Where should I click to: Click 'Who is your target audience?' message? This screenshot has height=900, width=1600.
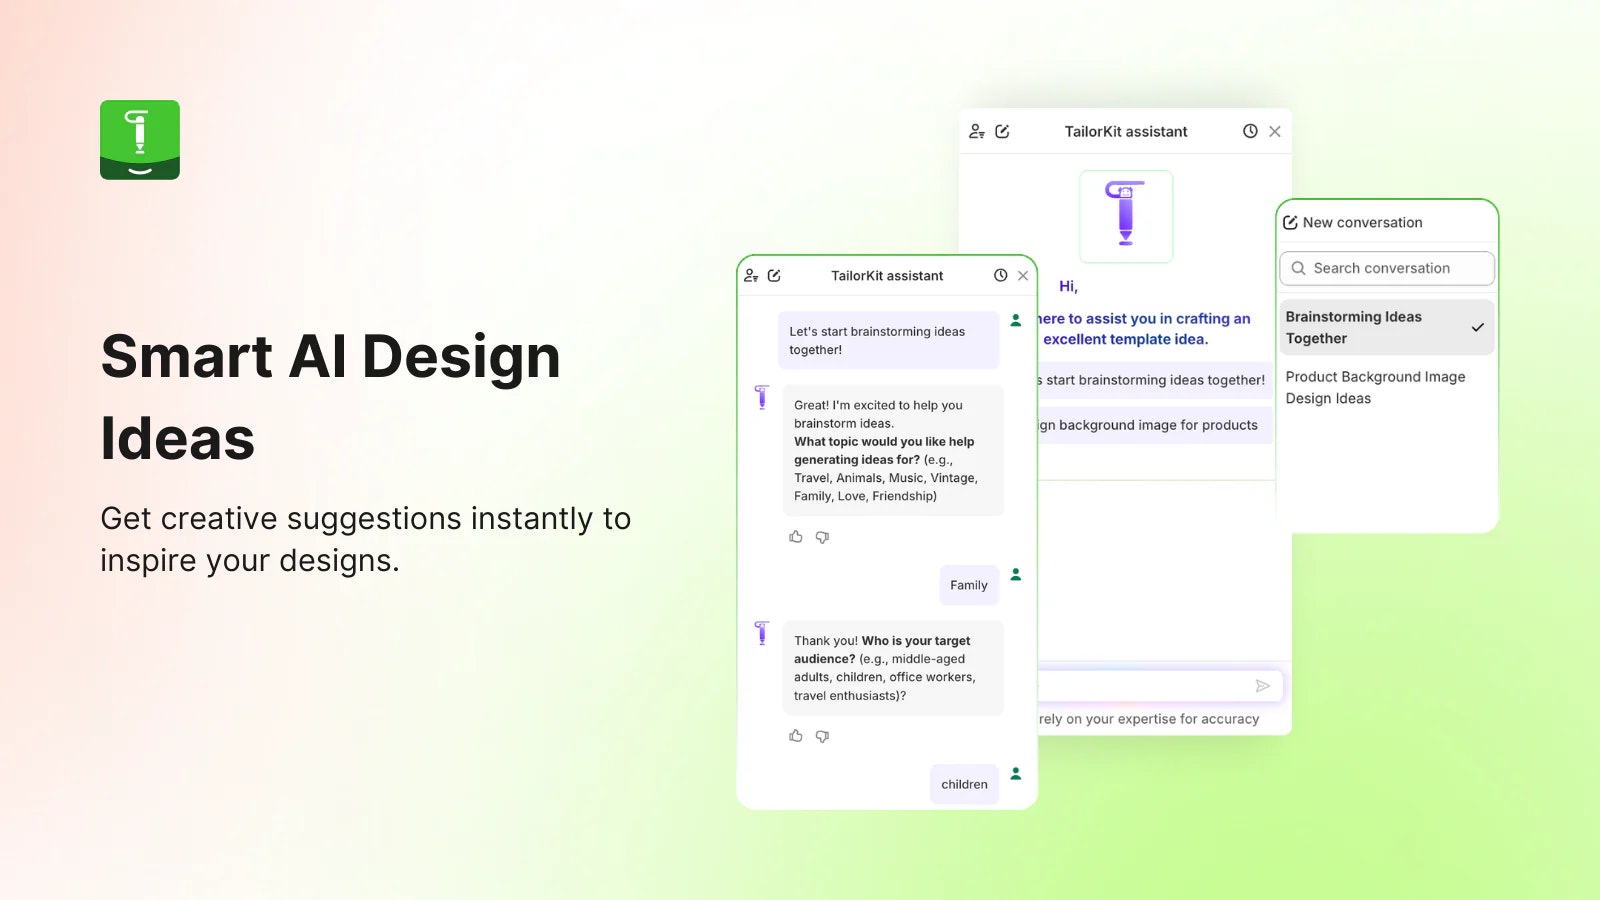(x=893, y=668)
